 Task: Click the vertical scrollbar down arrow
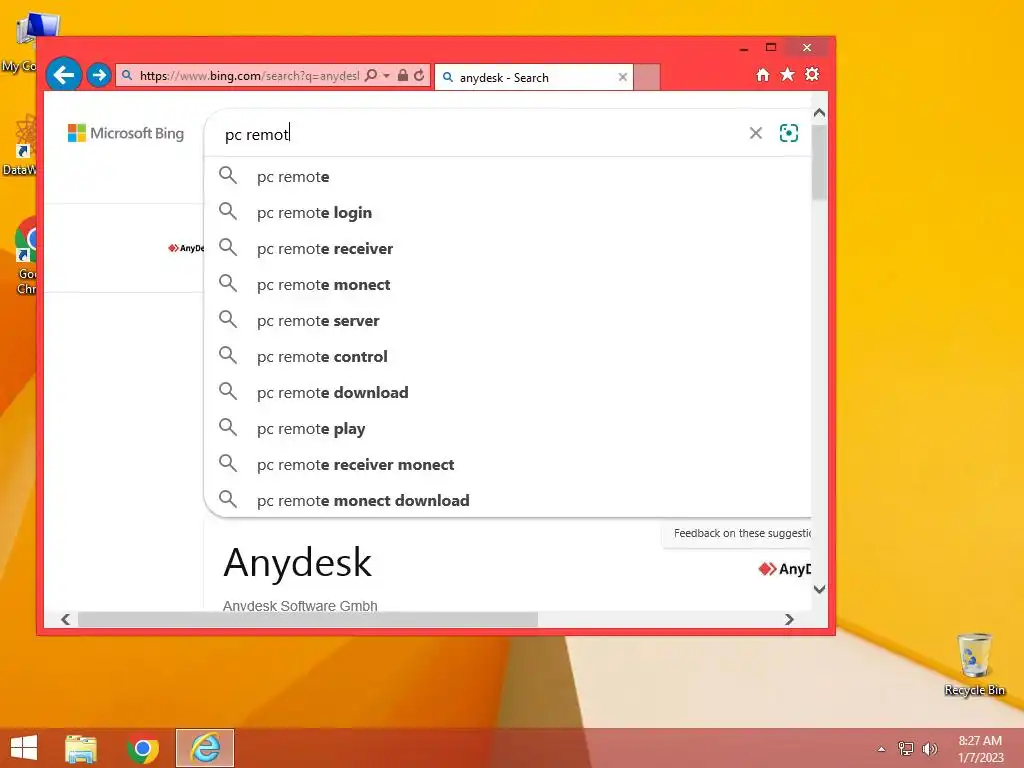[x=820, y=589]
